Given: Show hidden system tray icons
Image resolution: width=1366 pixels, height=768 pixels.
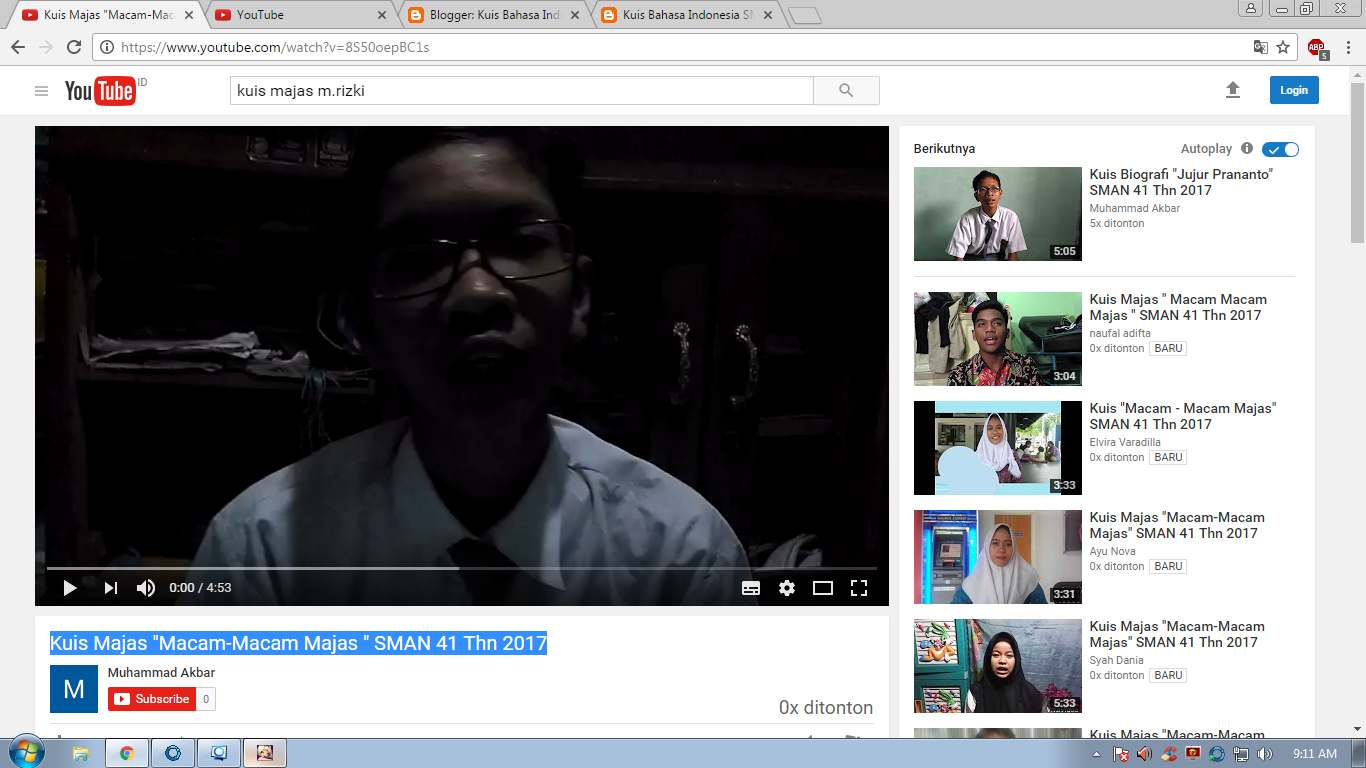Looking at the screenshot, I should click(1097, 754).
